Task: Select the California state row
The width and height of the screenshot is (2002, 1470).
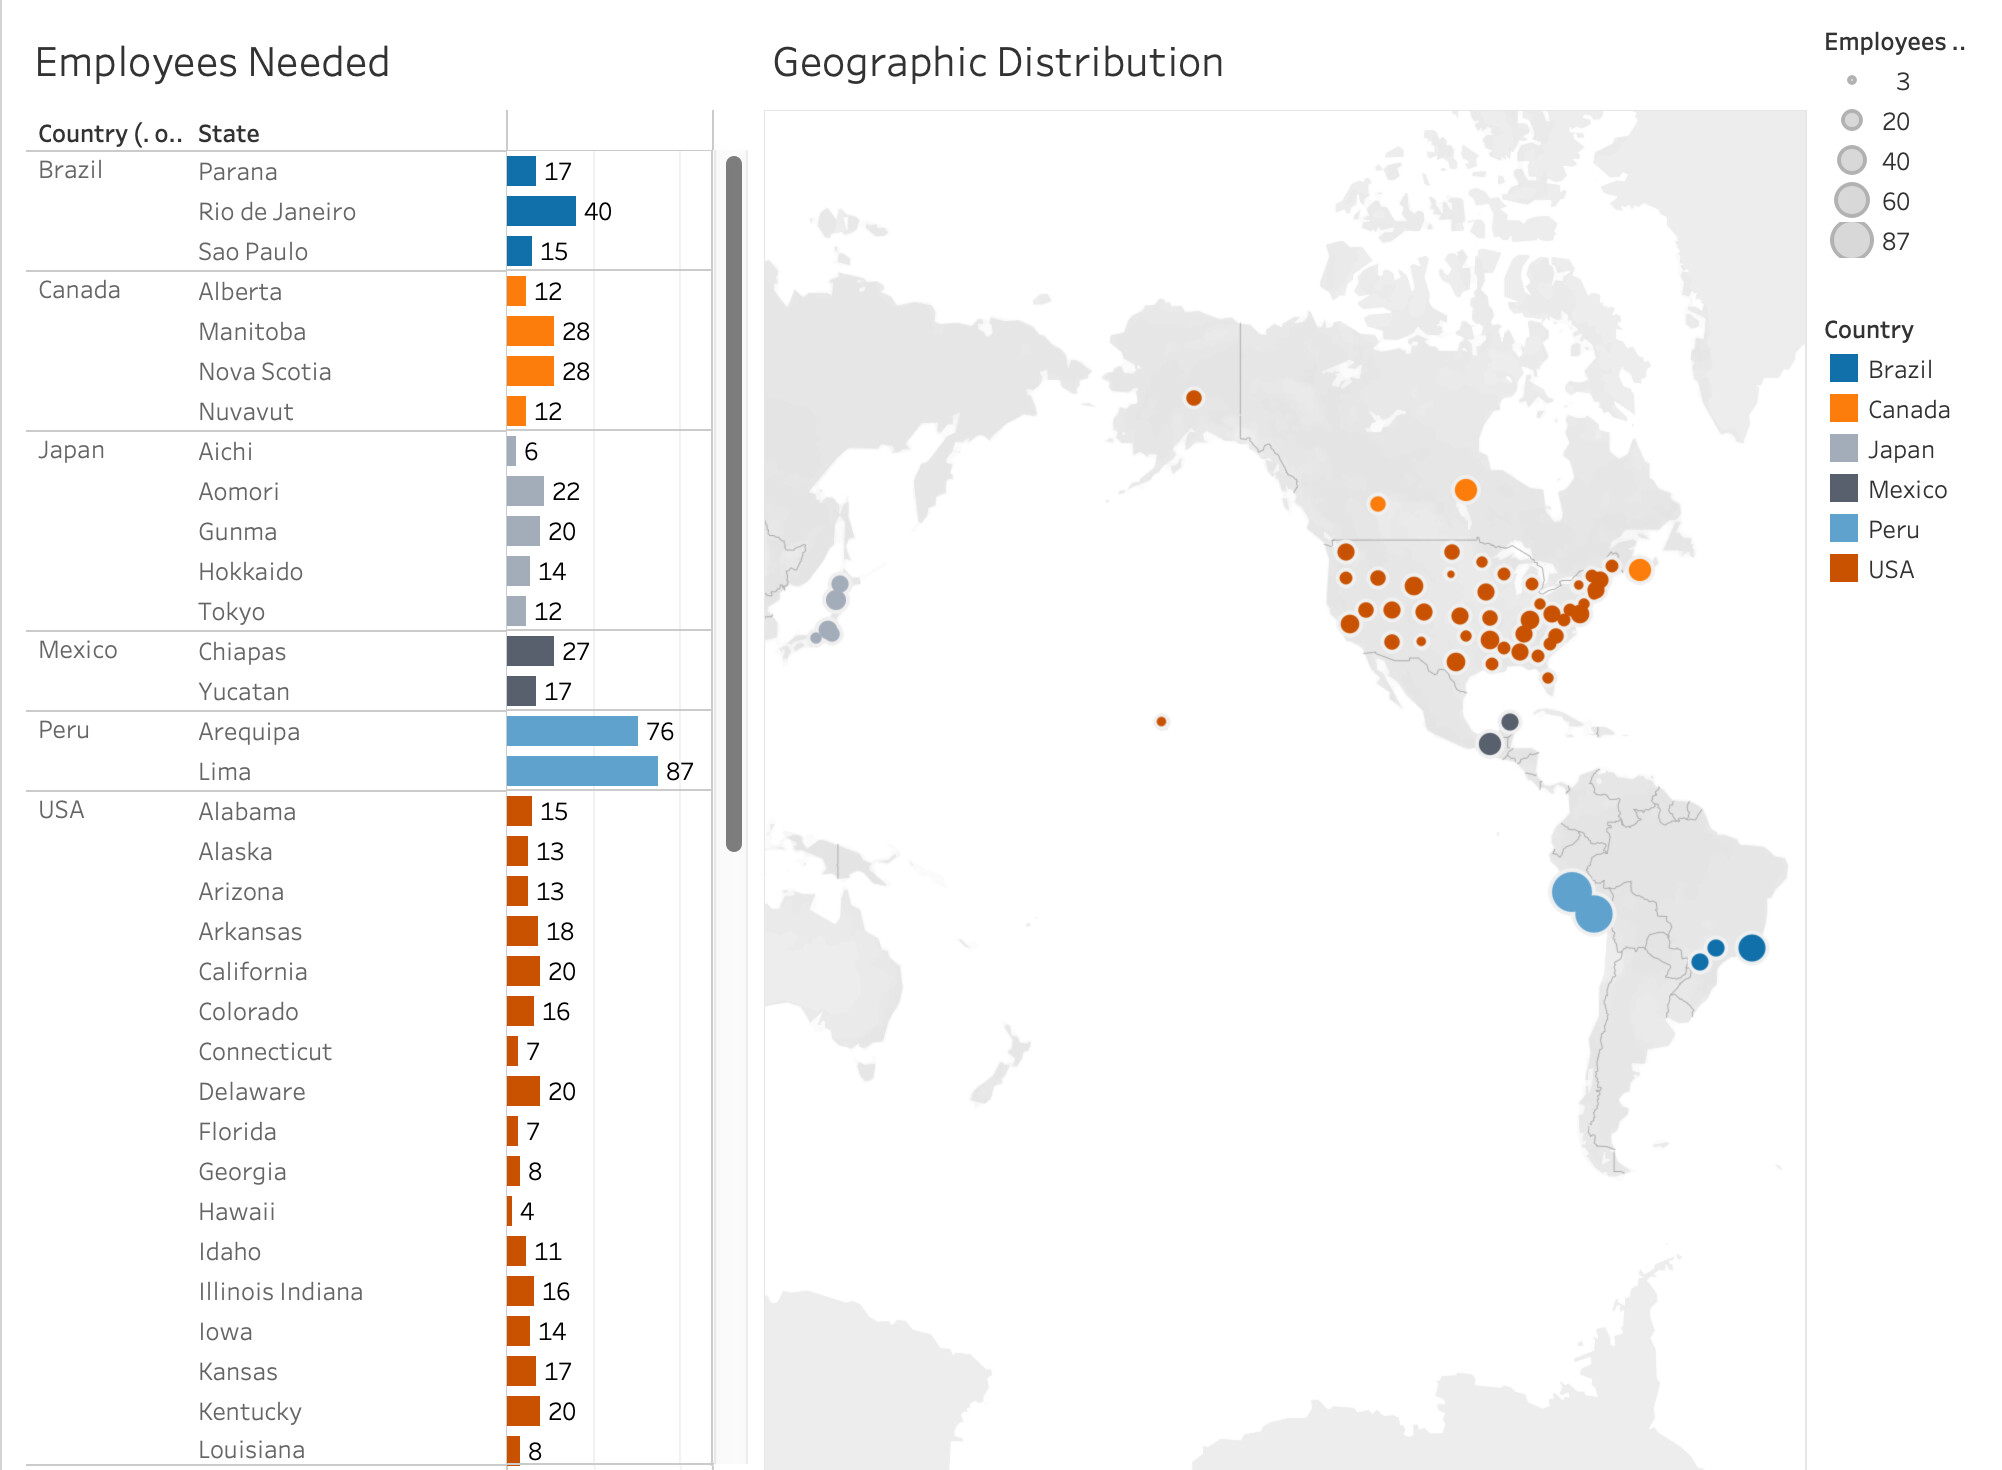Action: tap(253, 971)
